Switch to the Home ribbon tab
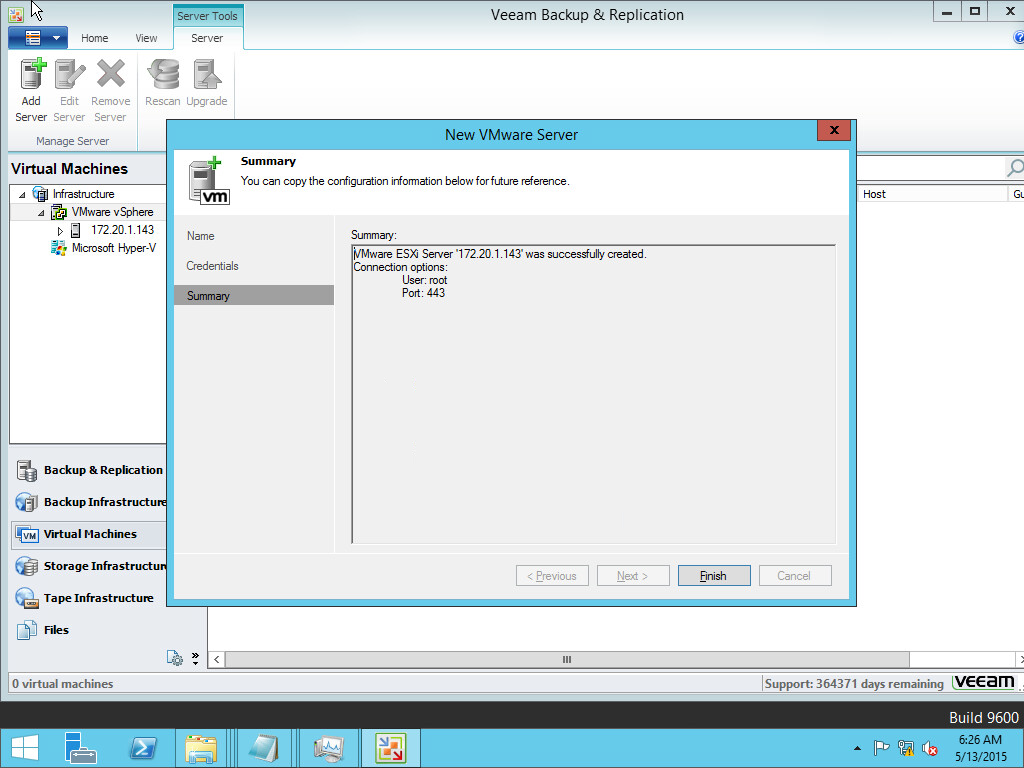The height and width of the screenshot is (768, 1024). tap(95, 38)
